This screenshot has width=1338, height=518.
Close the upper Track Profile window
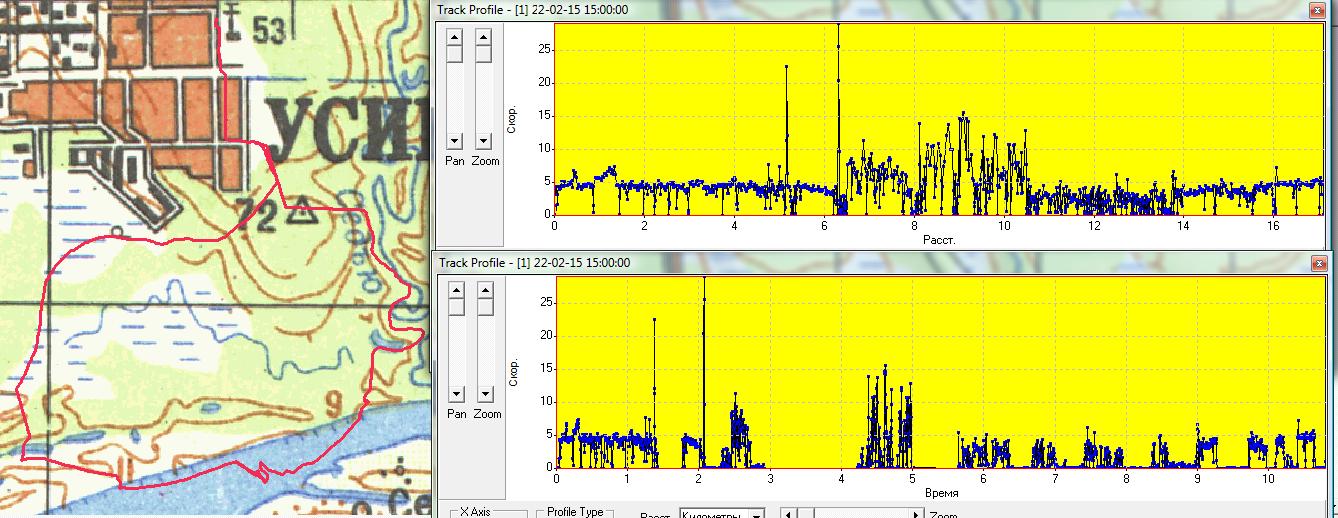(x=1316, y=9)
